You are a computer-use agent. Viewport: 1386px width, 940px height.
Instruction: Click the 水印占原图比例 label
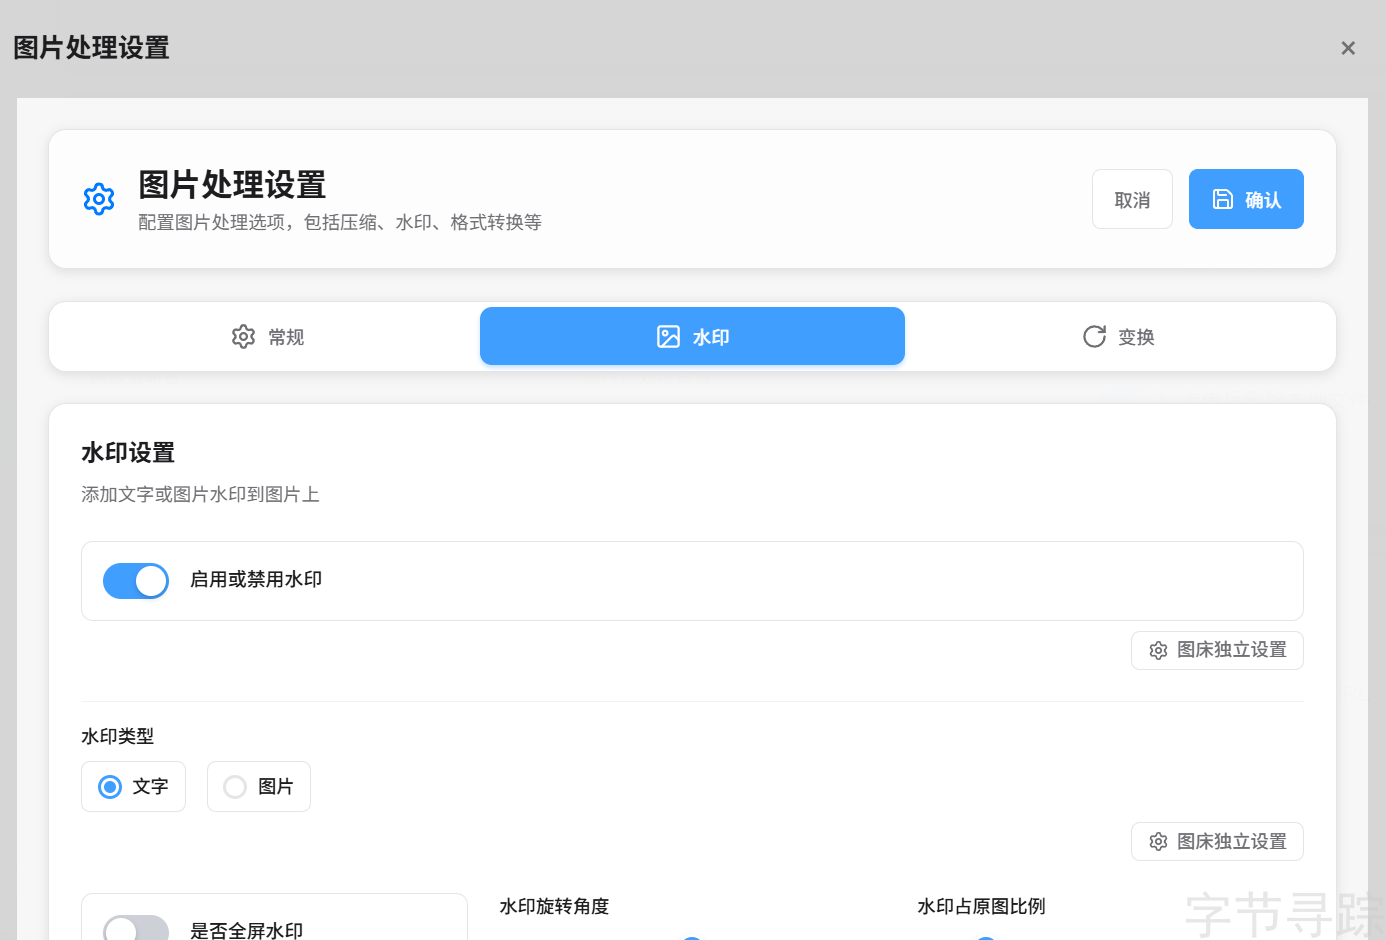click(x=981, y=906)
